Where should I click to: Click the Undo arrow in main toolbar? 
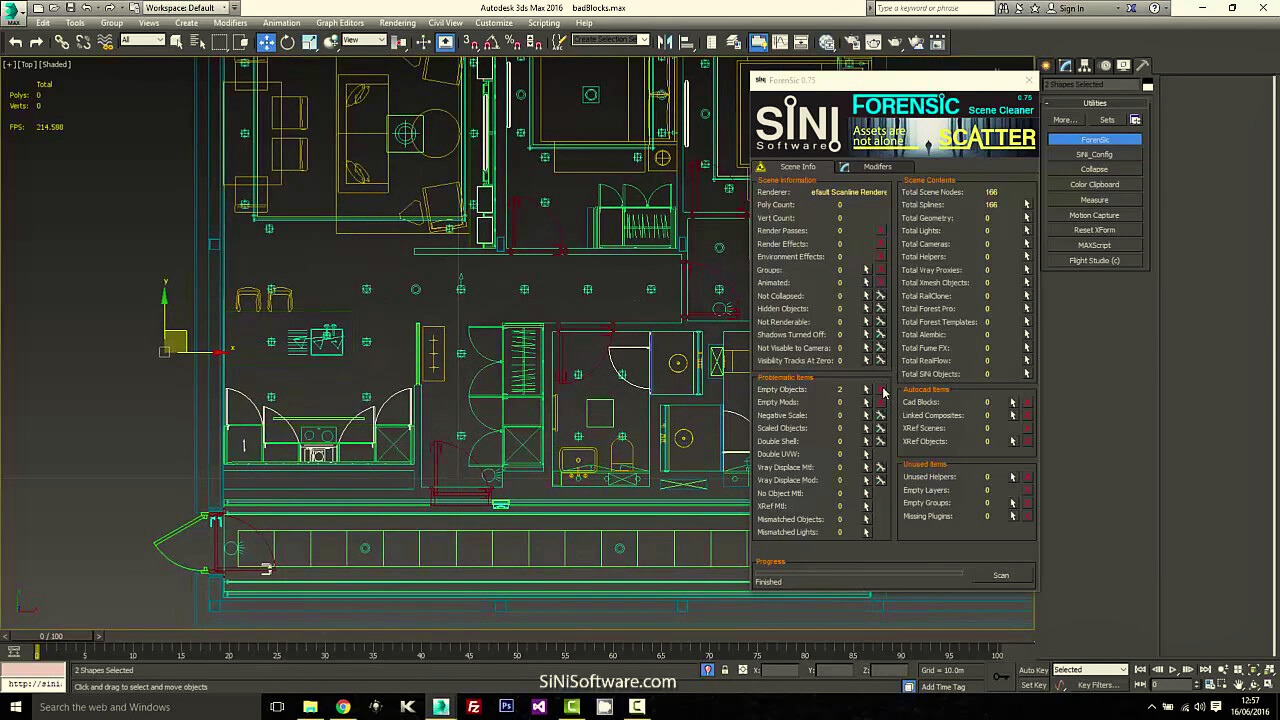15,42
